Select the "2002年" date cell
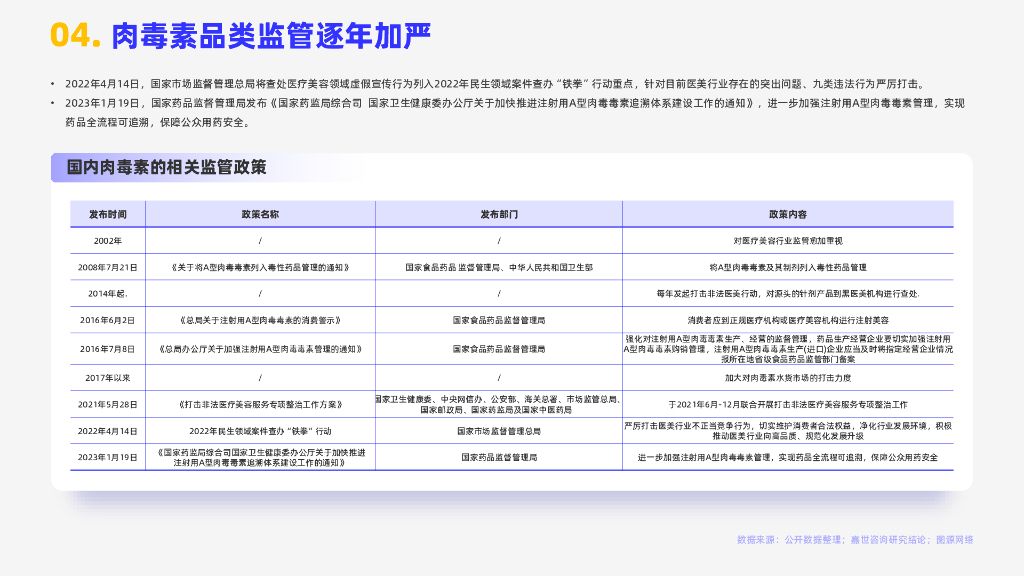 click(107, 241)
